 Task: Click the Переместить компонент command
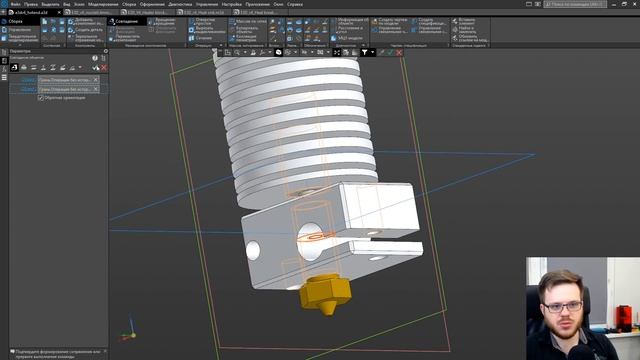tap(125, 38)
